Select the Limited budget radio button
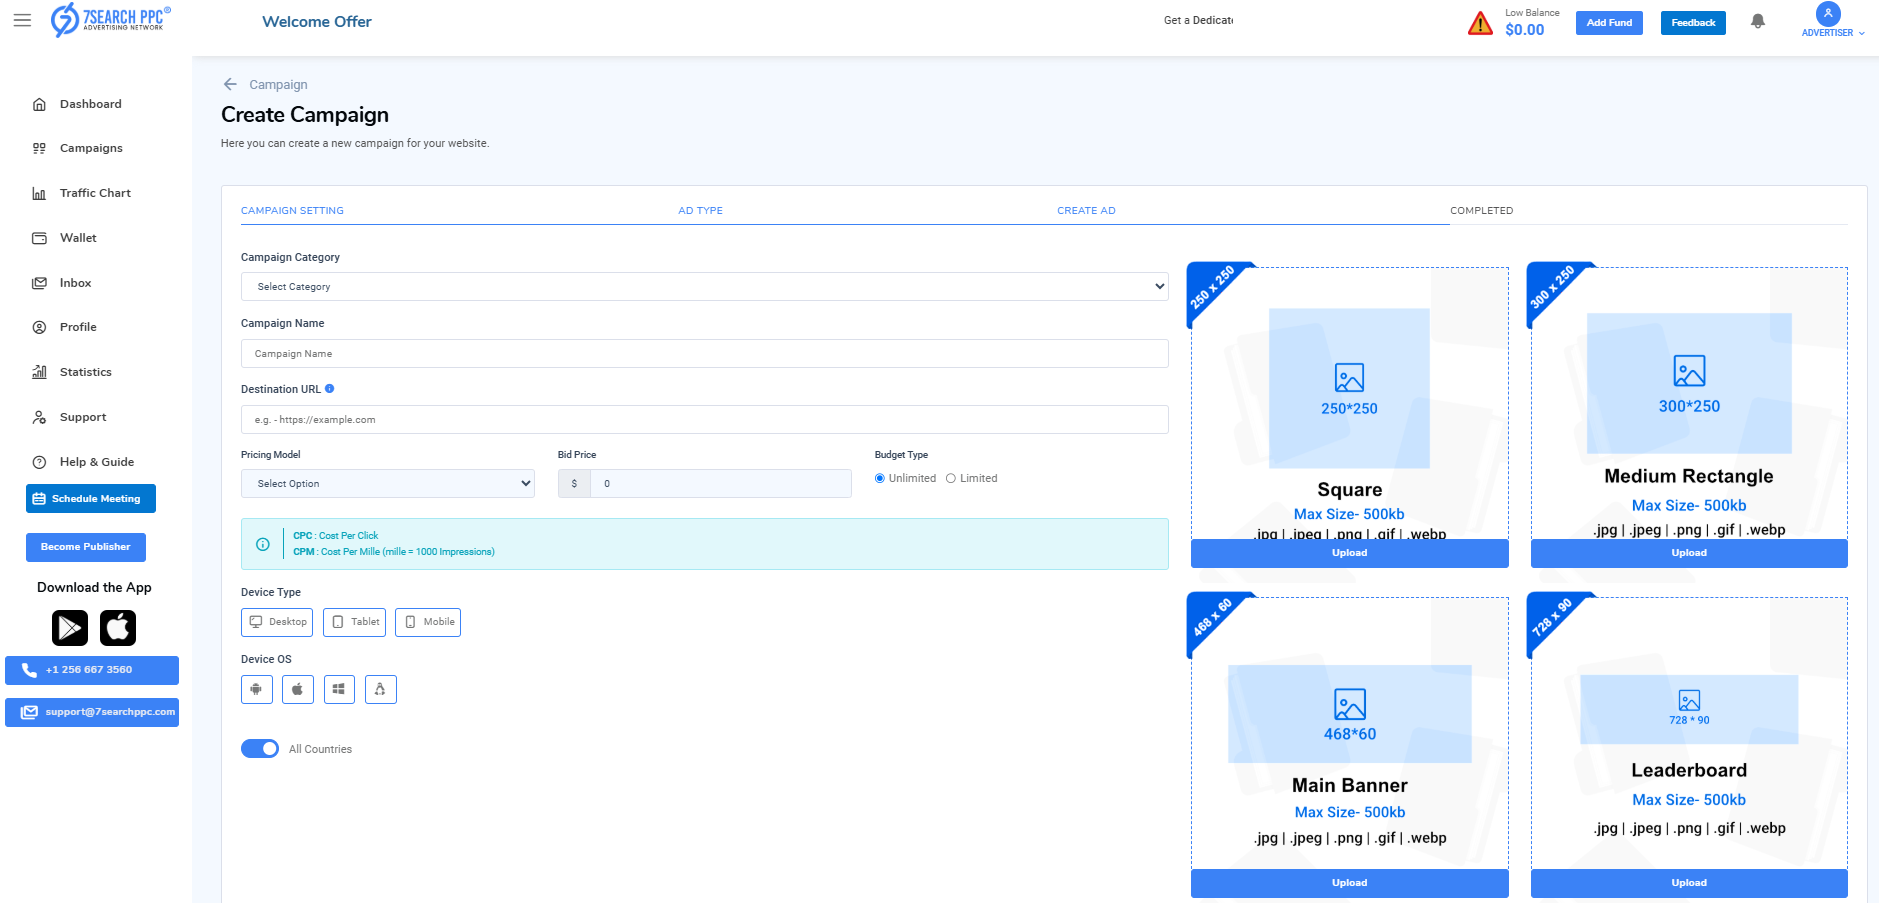Image resolution: width=1879 pixels, height=903 pixels. point(951,478)
